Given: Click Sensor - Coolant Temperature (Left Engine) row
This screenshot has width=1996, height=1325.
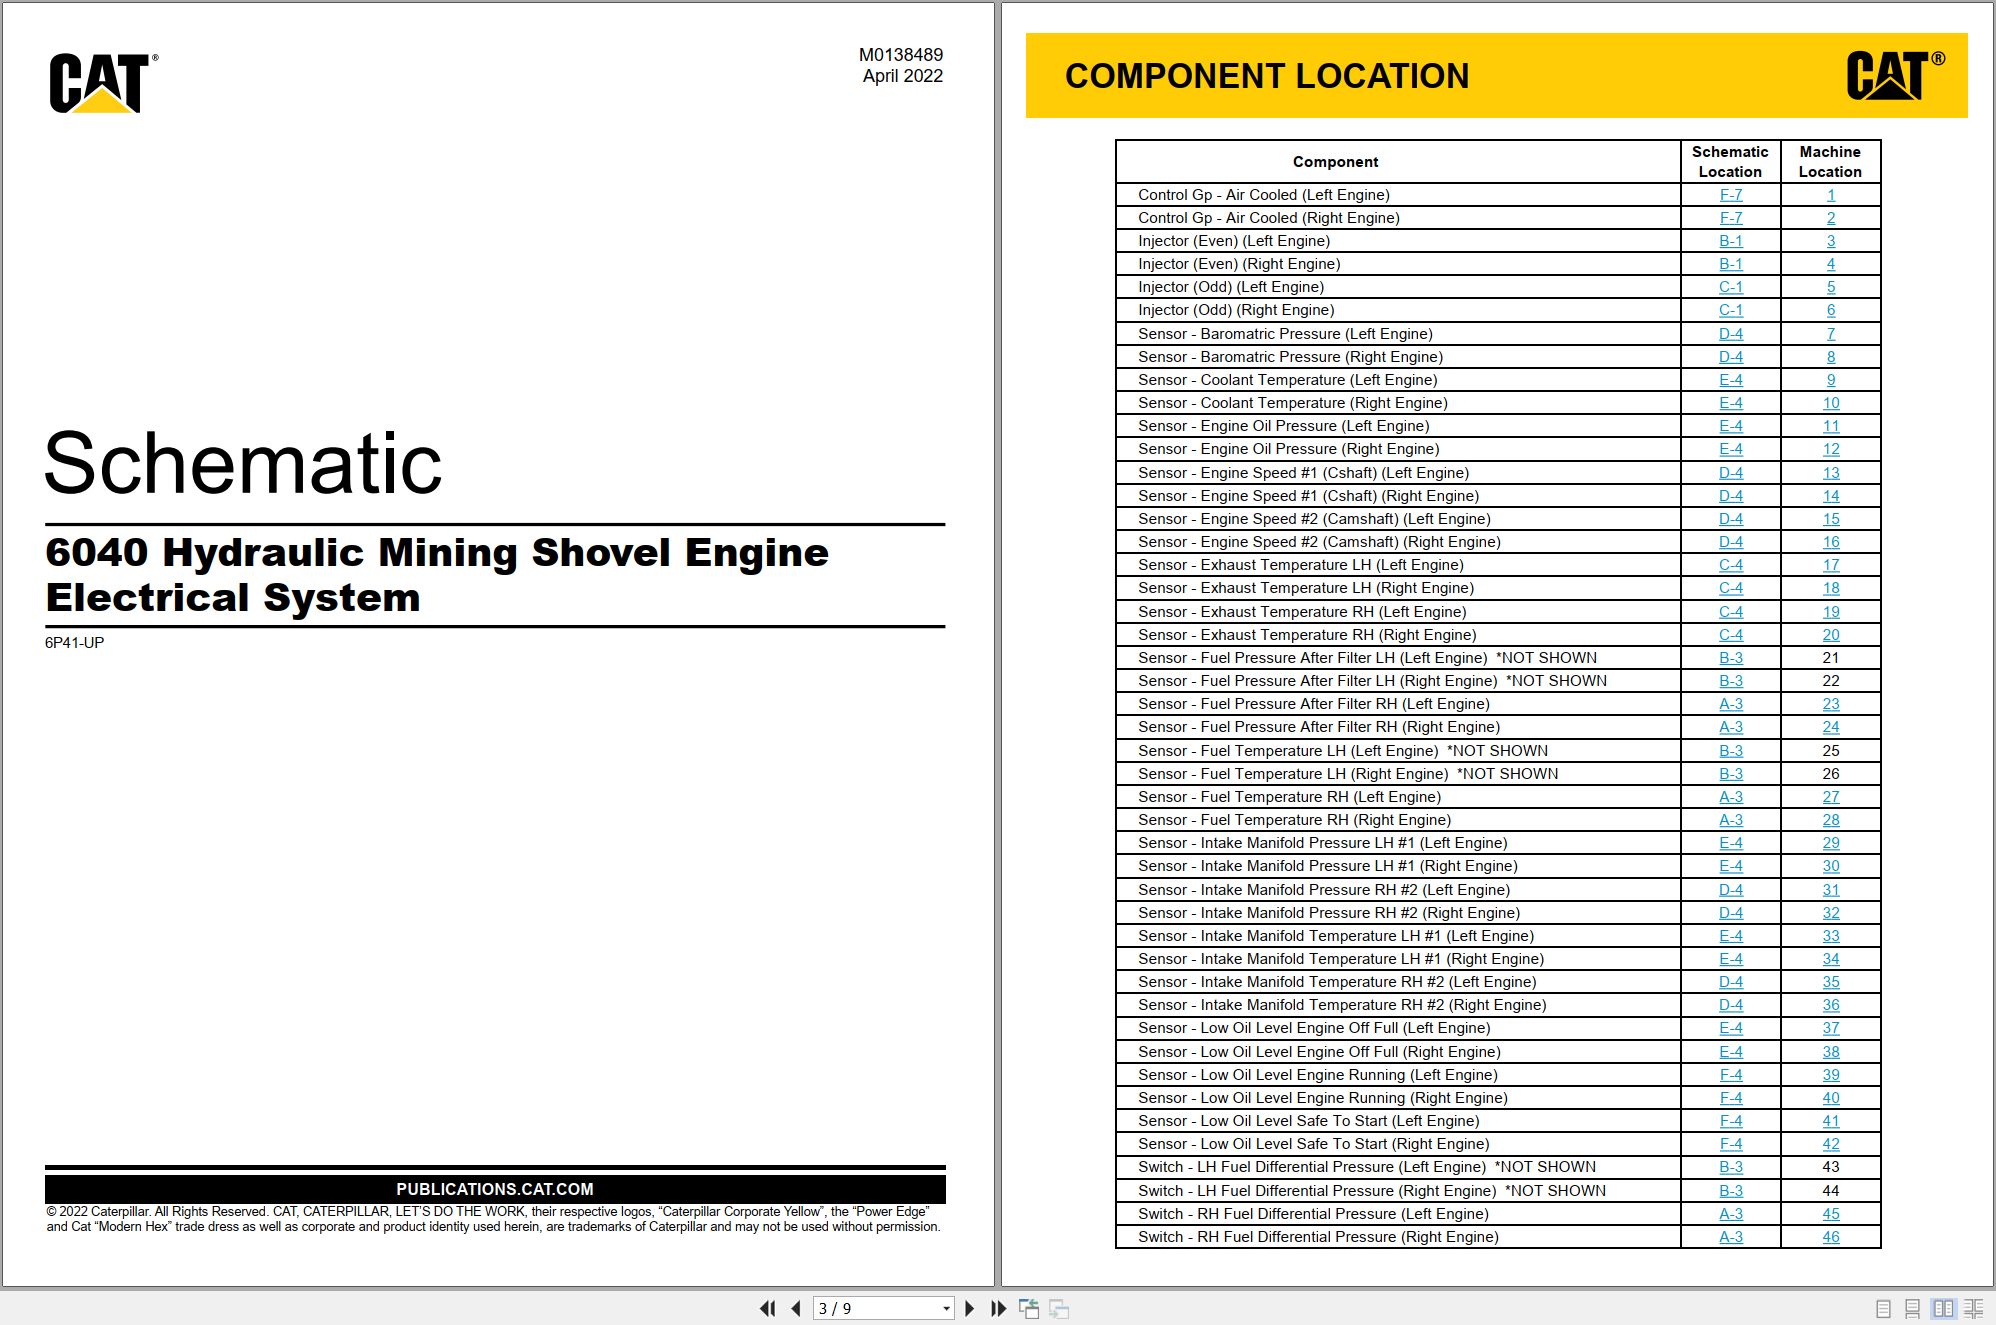Looking at the screenshot, I should pyautogui.click(x=1498, y=380).
